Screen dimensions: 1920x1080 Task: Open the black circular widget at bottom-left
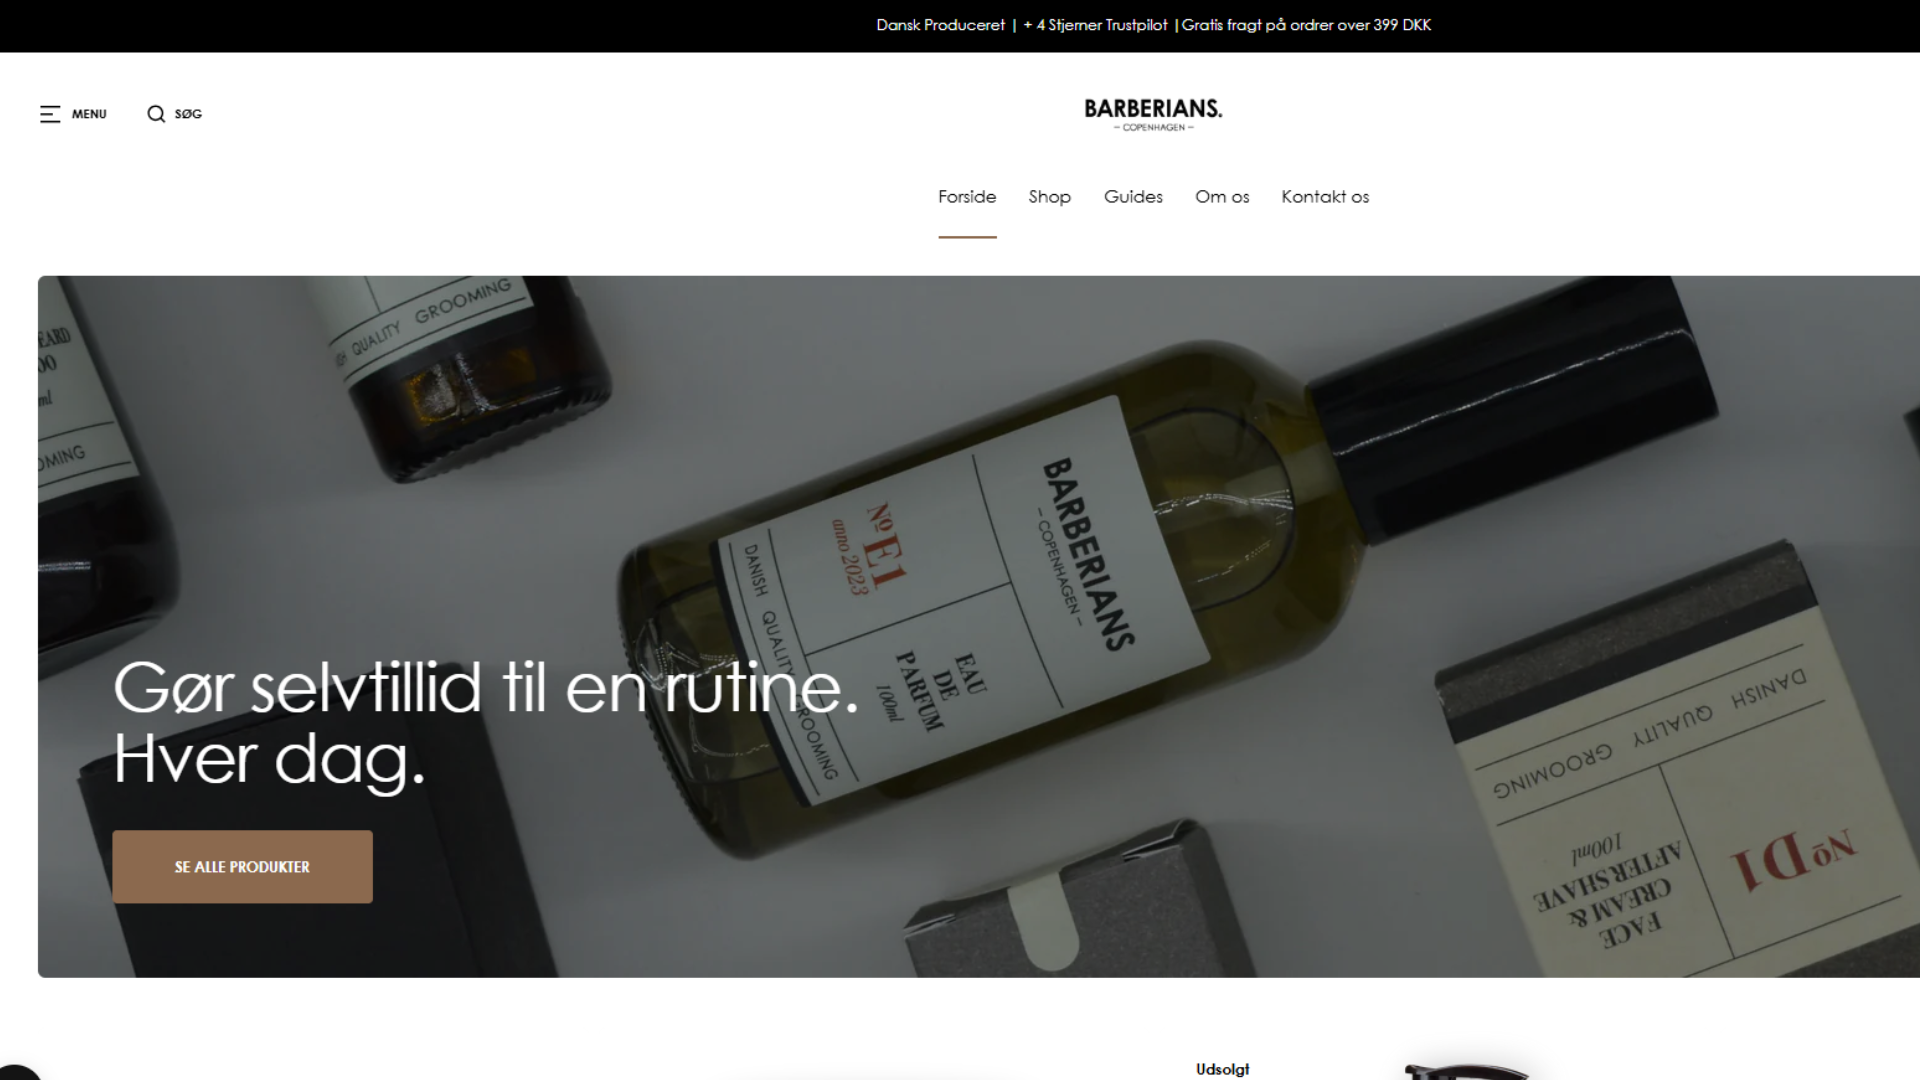coord(15,1072)
